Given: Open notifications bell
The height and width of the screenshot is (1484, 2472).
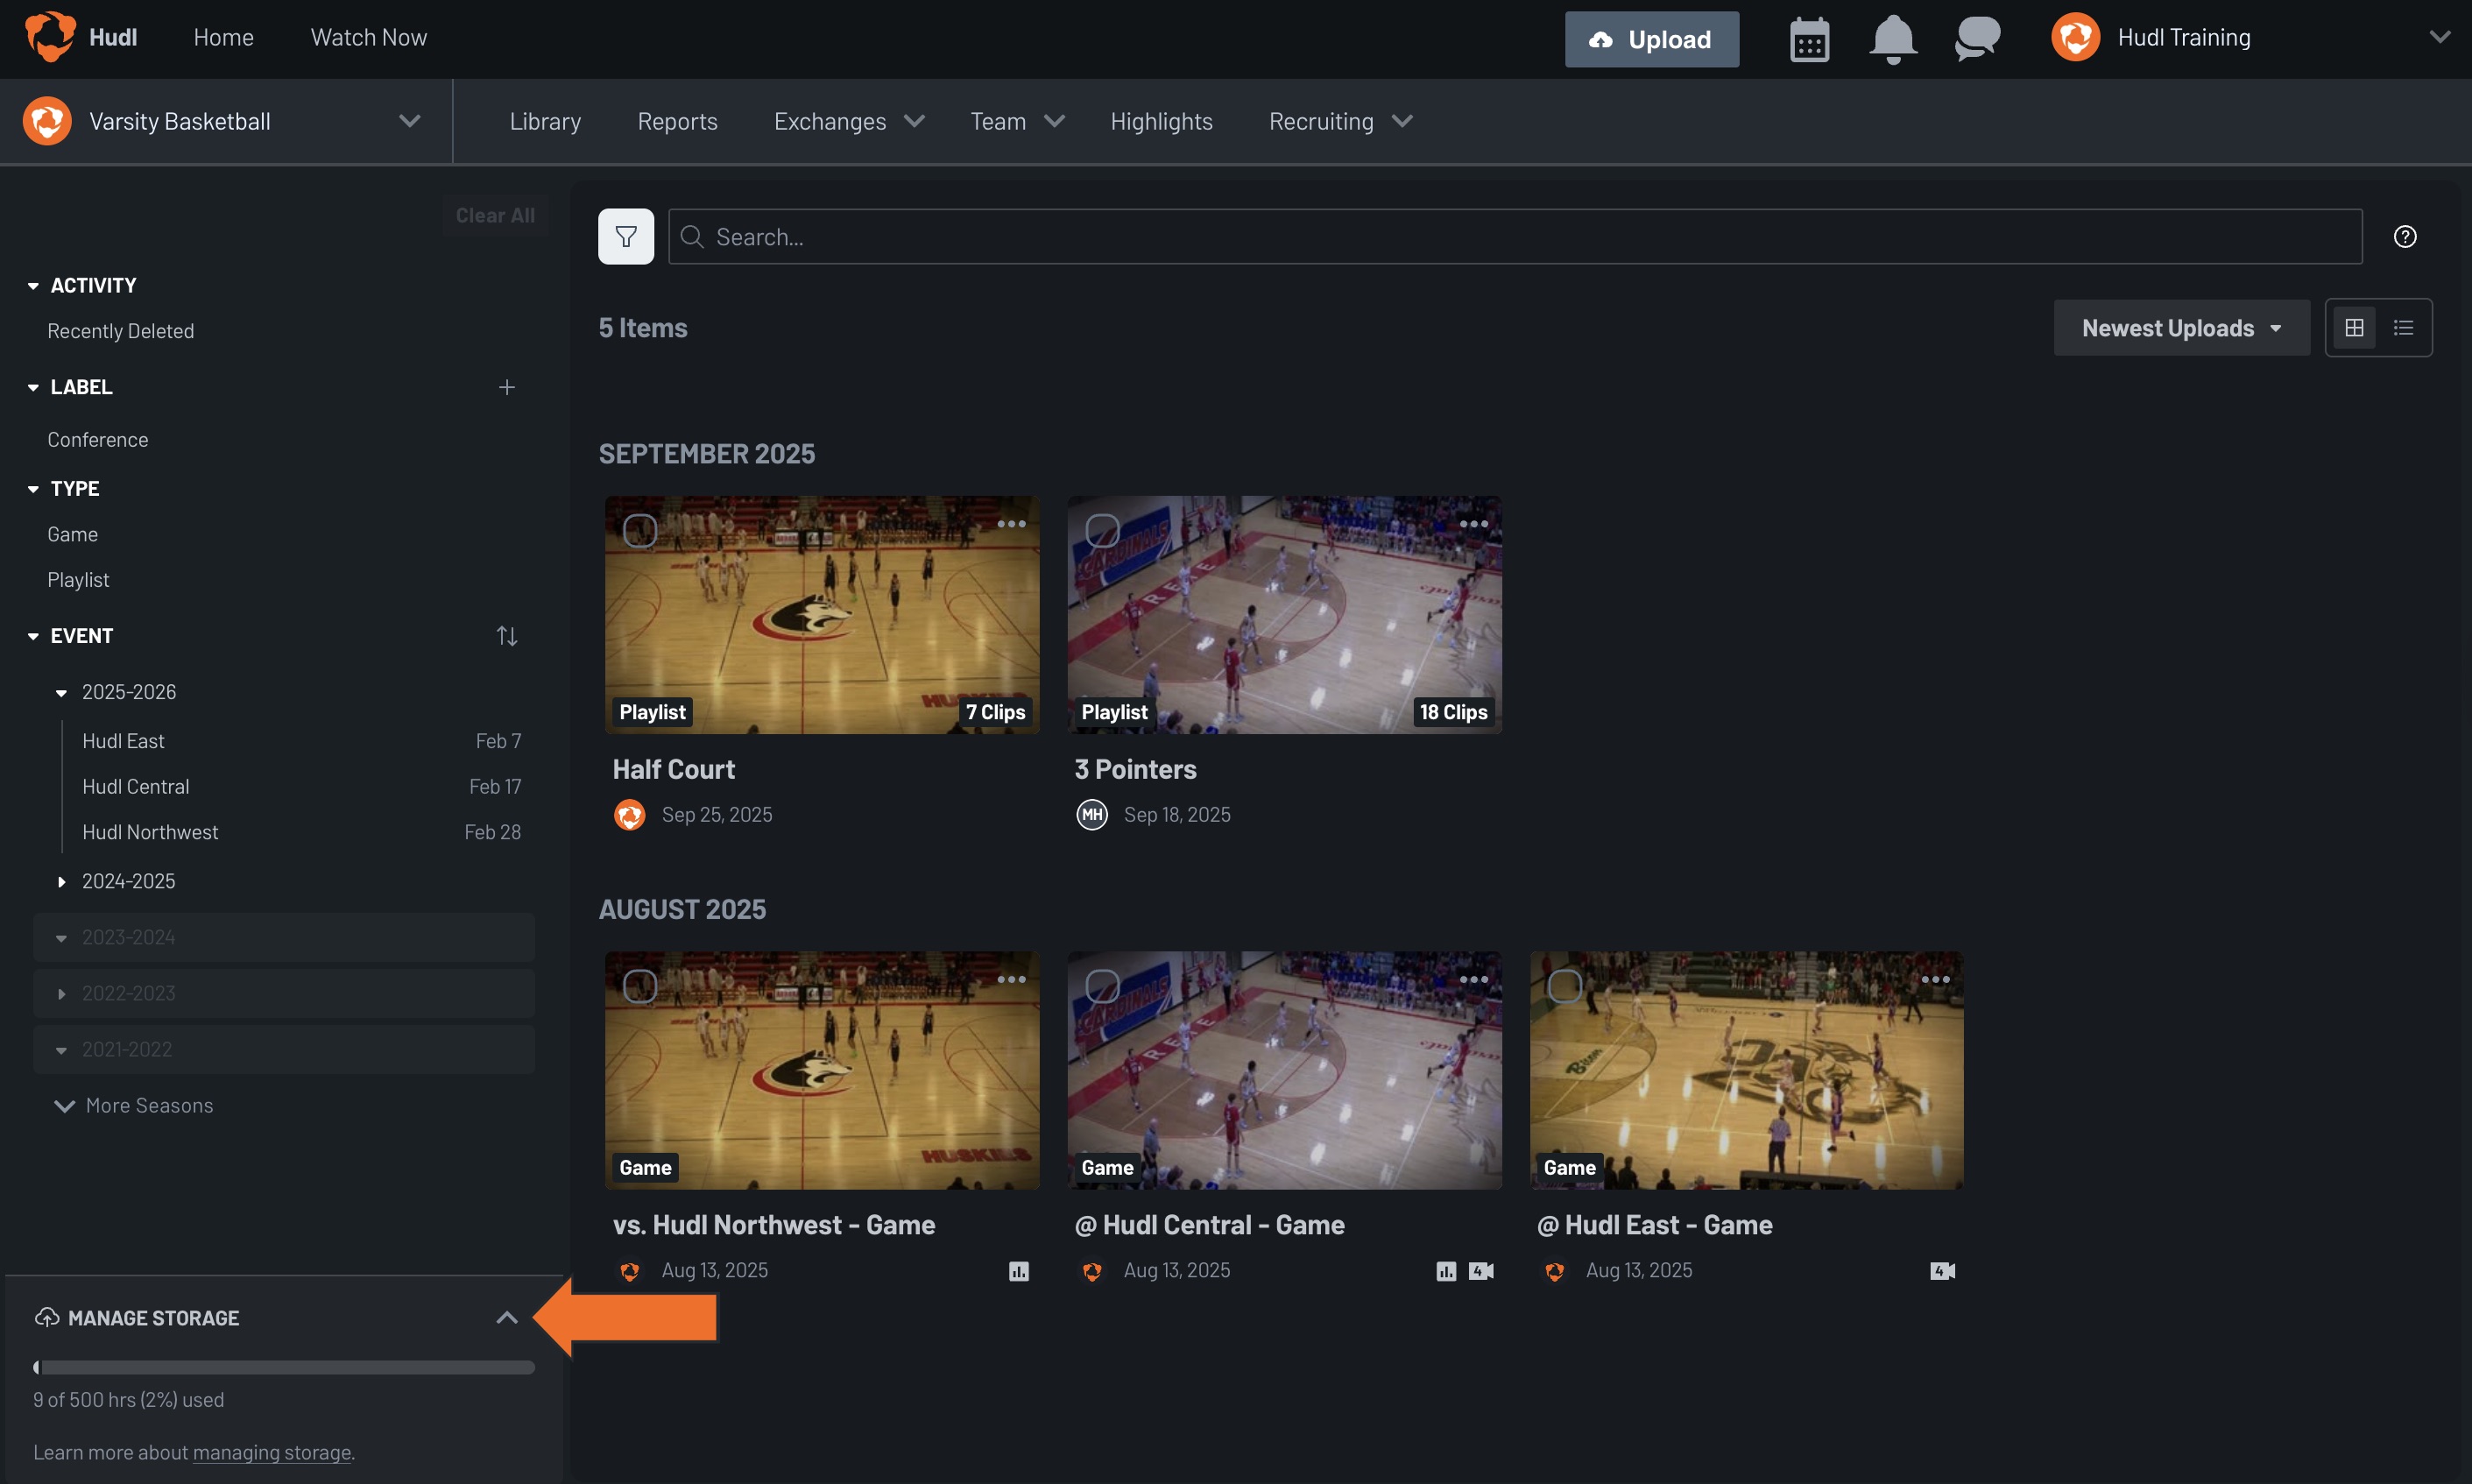Looking at the screenshot, I should pos(1892,40).
